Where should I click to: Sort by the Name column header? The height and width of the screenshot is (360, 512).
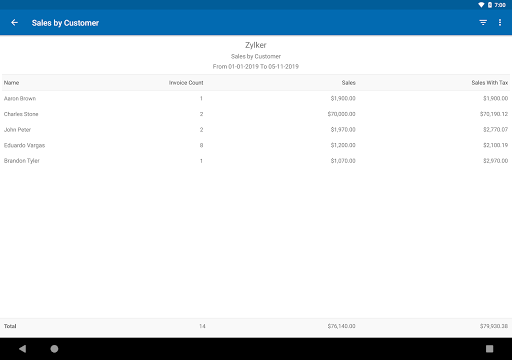(x=11, y=83)
